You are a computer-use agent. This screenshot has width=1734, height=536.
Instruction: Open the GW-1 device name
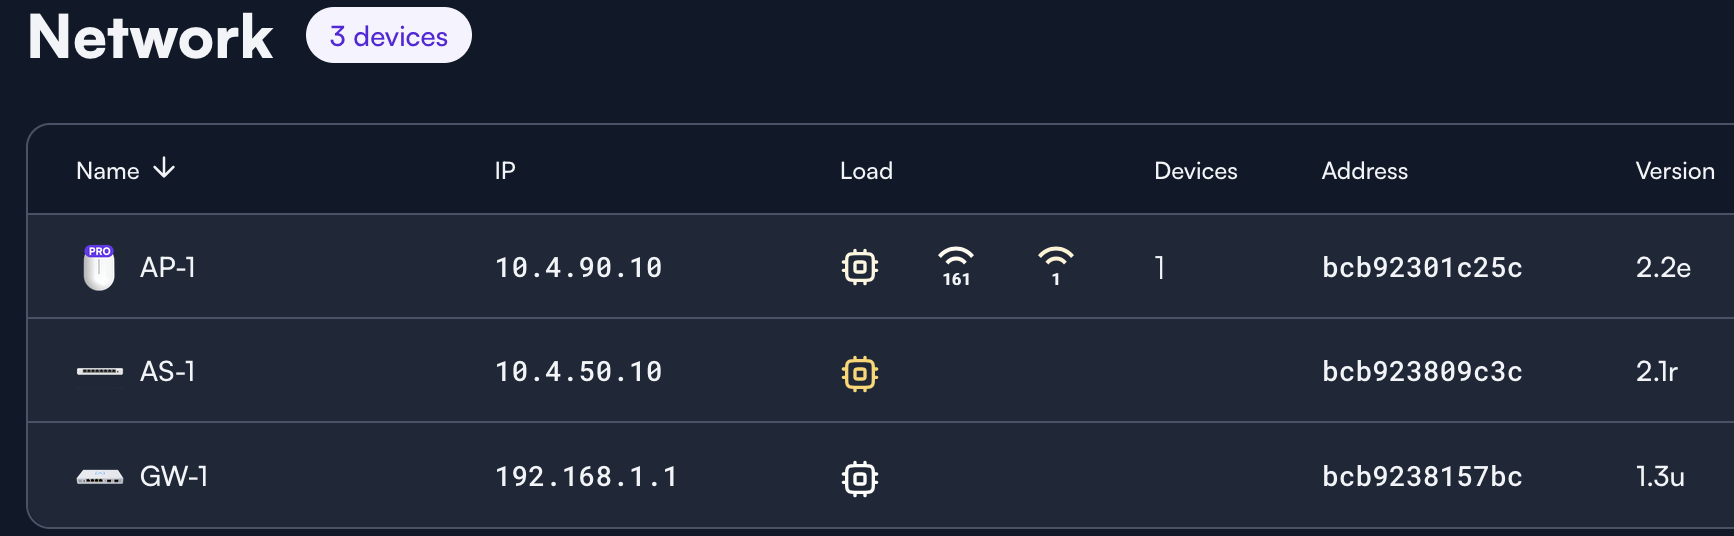174,476
